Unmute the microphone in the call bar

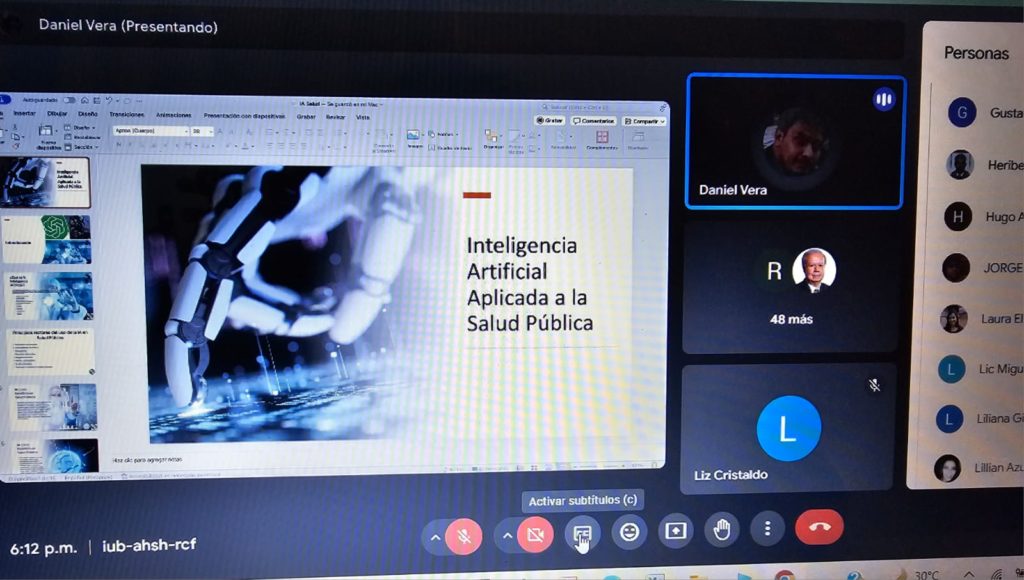tap(463, 536)
